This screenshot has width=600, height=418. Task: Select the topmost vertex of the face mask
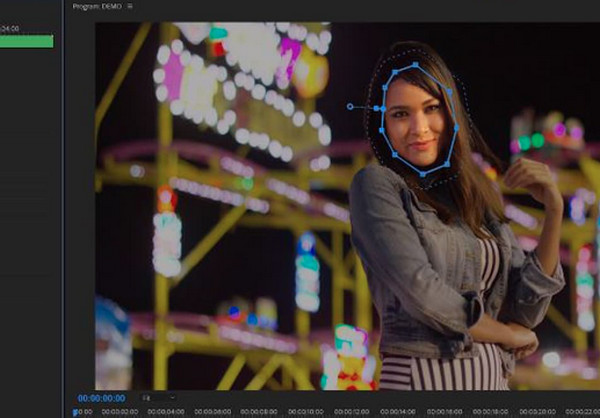[416, 65]
